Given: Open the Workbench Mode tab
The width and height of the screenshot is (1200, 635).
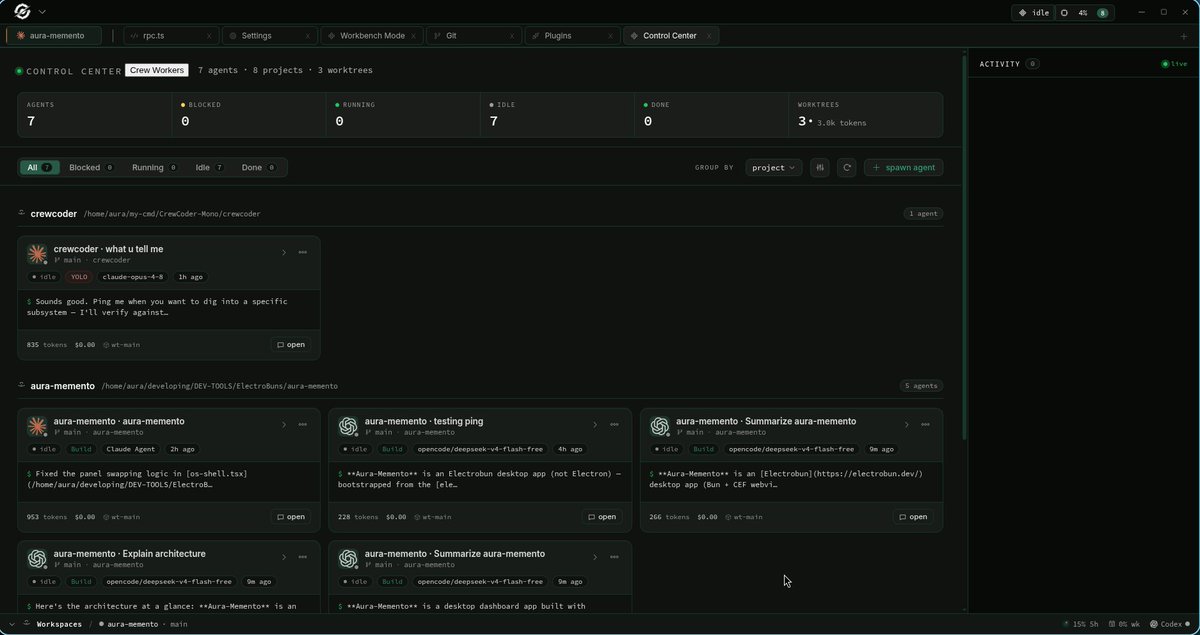Looking at the screenshot, I should [x=372, y=35].
